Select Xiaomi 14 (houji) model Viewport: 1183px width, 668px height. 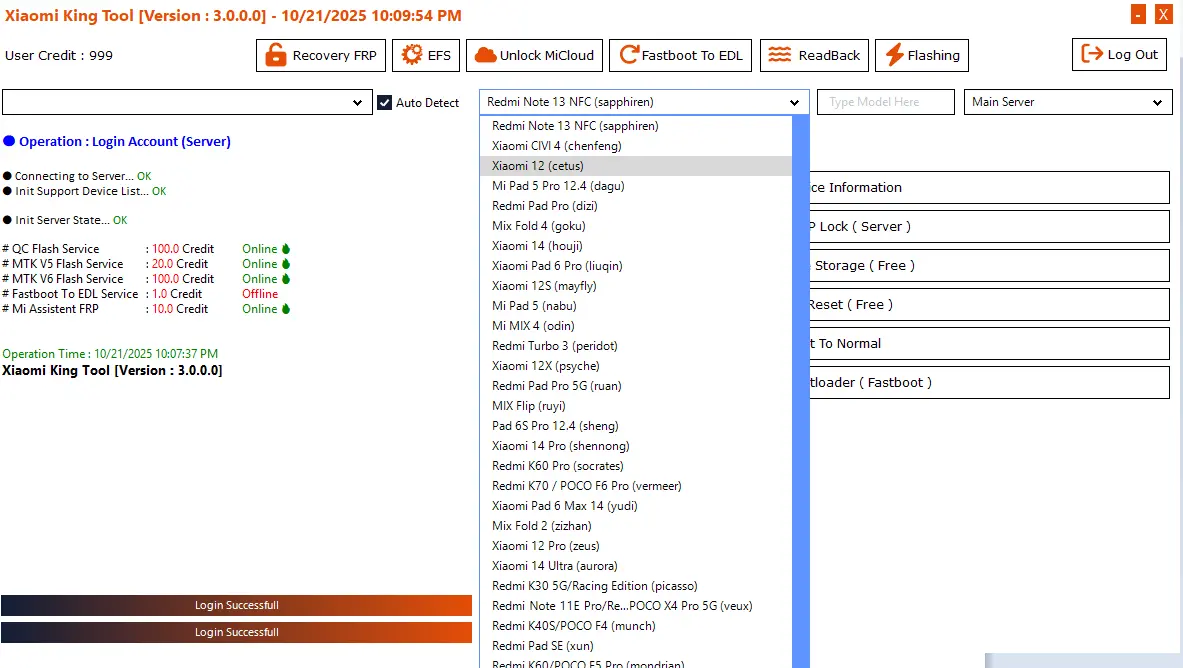tap(636, 246)
